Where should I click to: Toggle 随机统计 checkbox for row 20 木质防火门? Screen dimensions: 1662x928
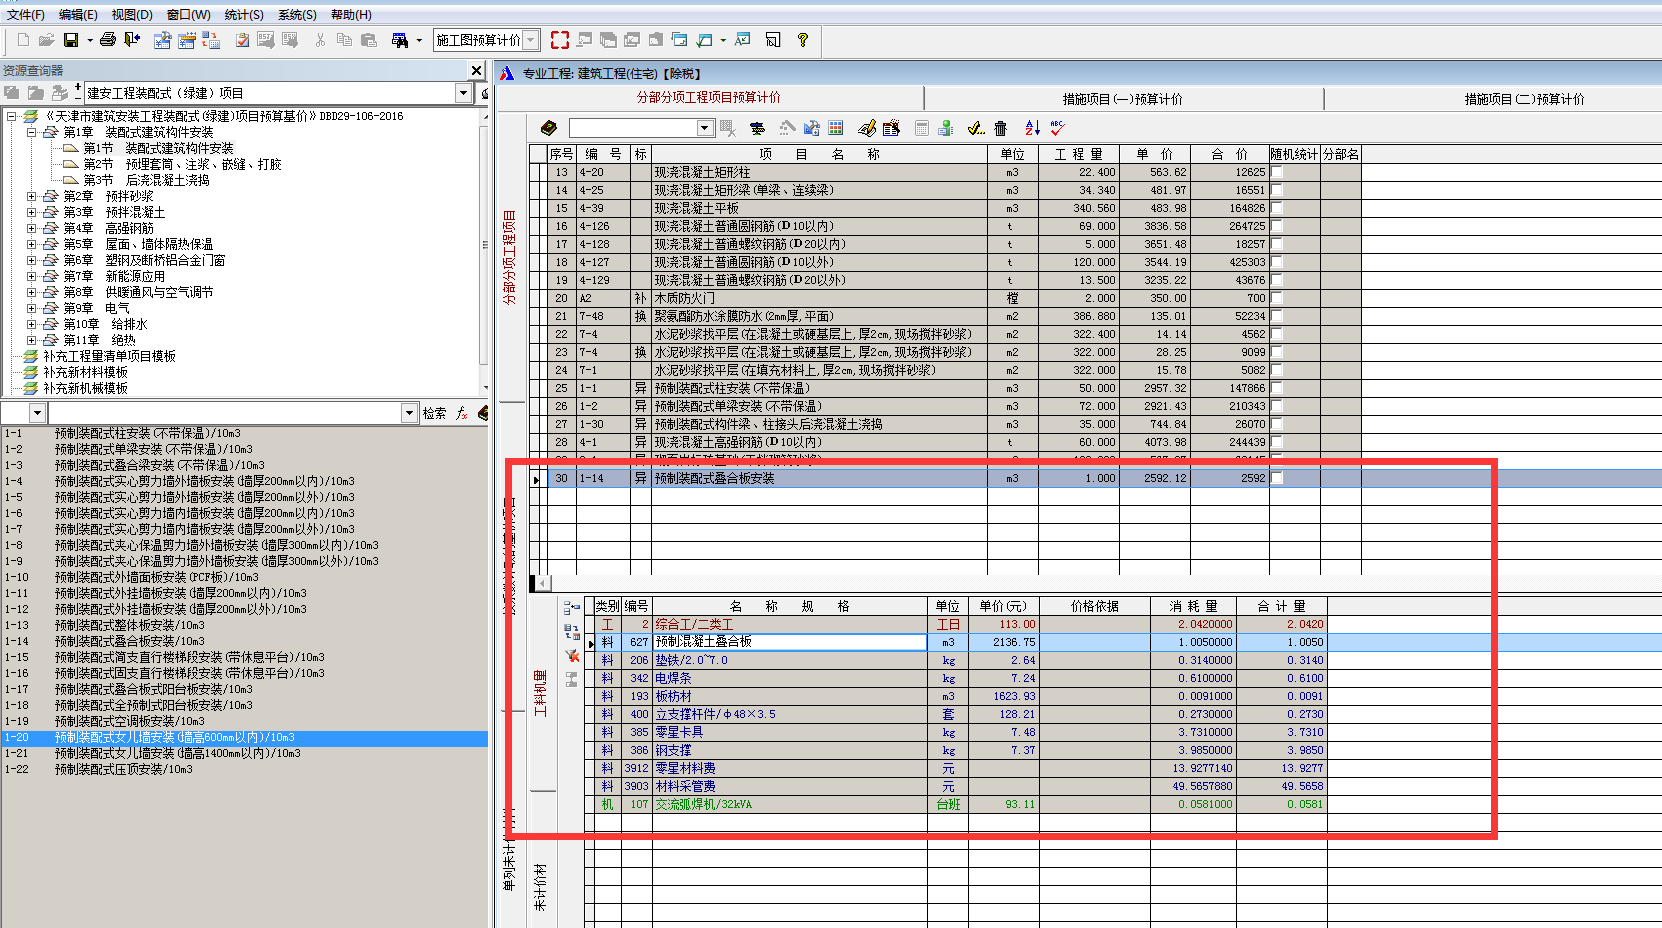(1277, 298)
